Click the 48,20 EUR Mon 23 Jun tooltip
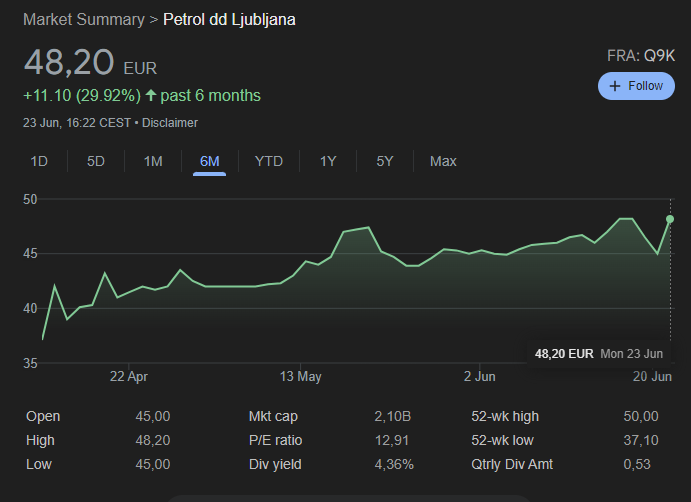This screenshot has height=502, width=691. pyautogui.click(x=599, y=354)
